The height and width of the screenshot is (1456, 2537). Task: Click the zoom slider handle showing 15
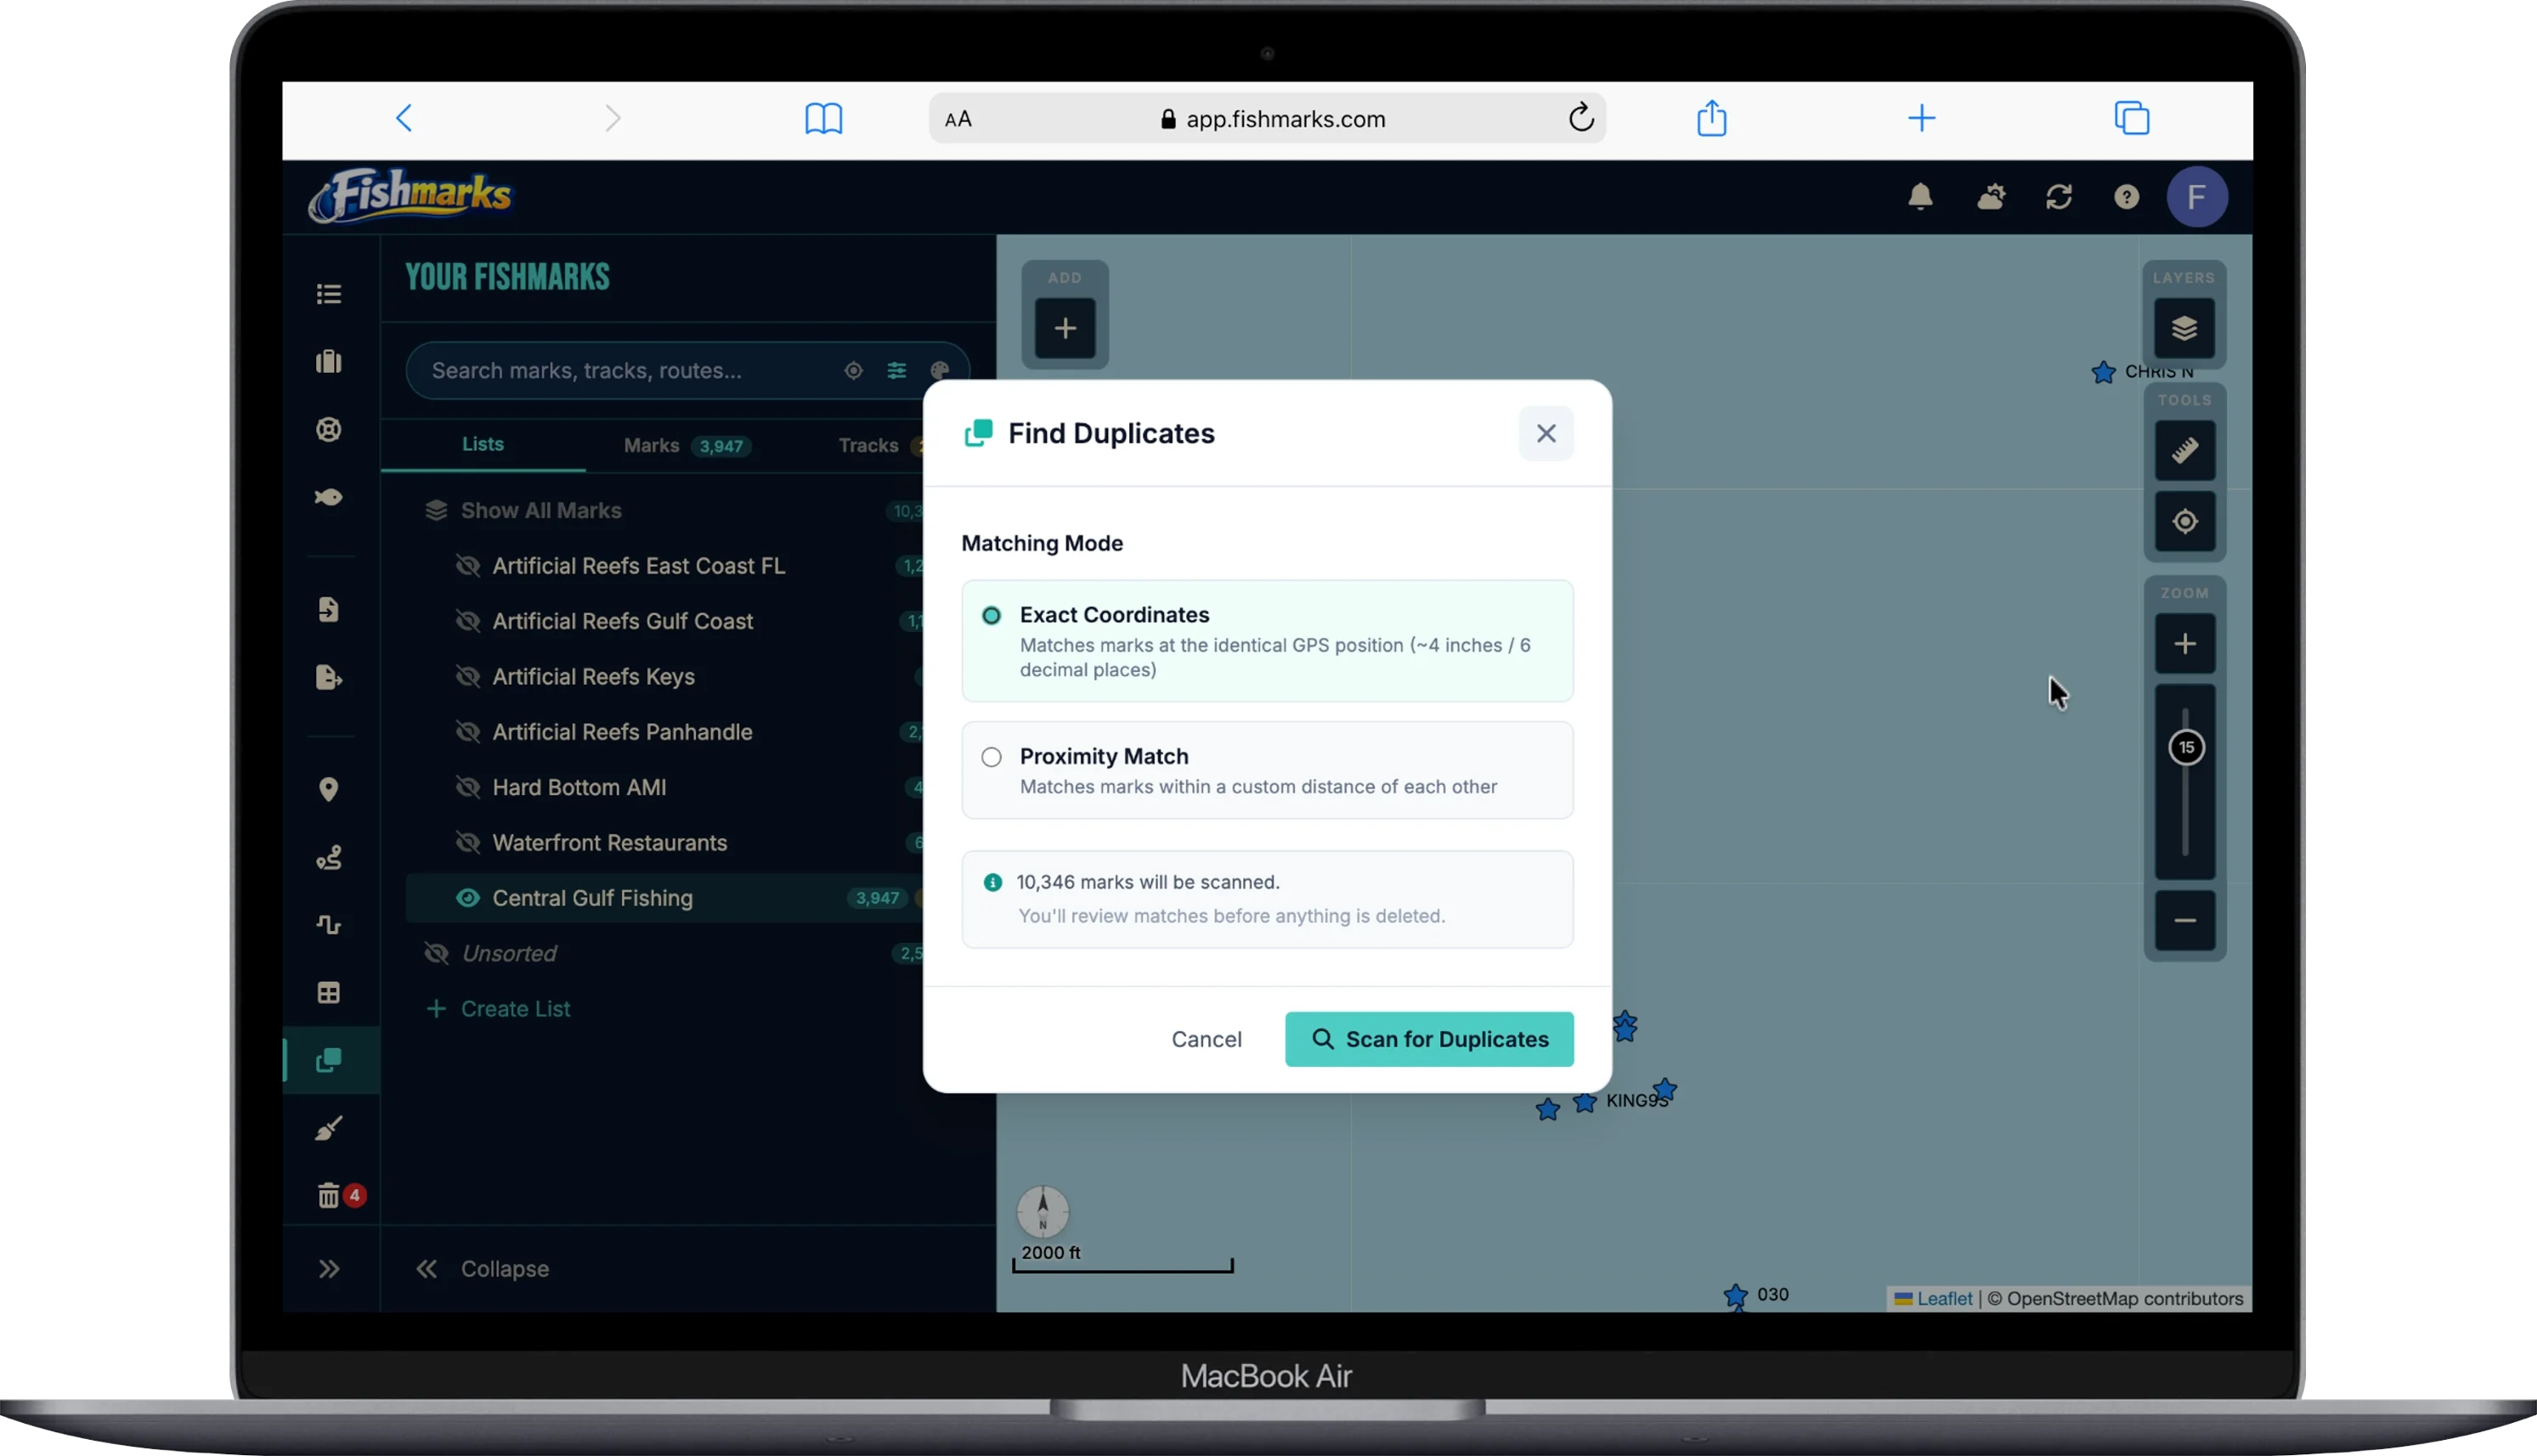coord(2186,747)
